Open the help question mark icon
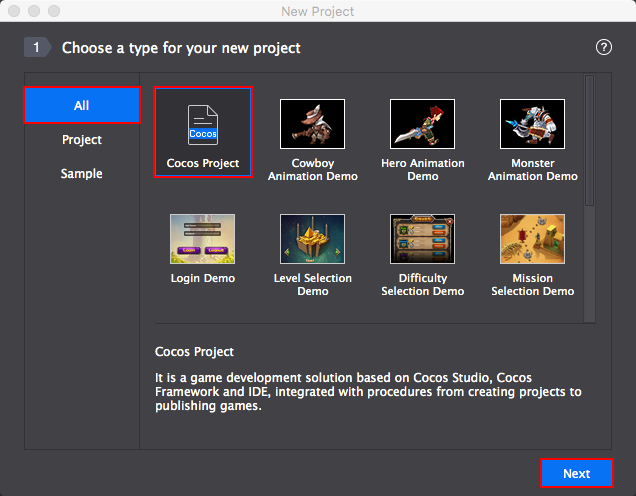The height and width of the screenshot is (496, 636). tap(604, 47)
